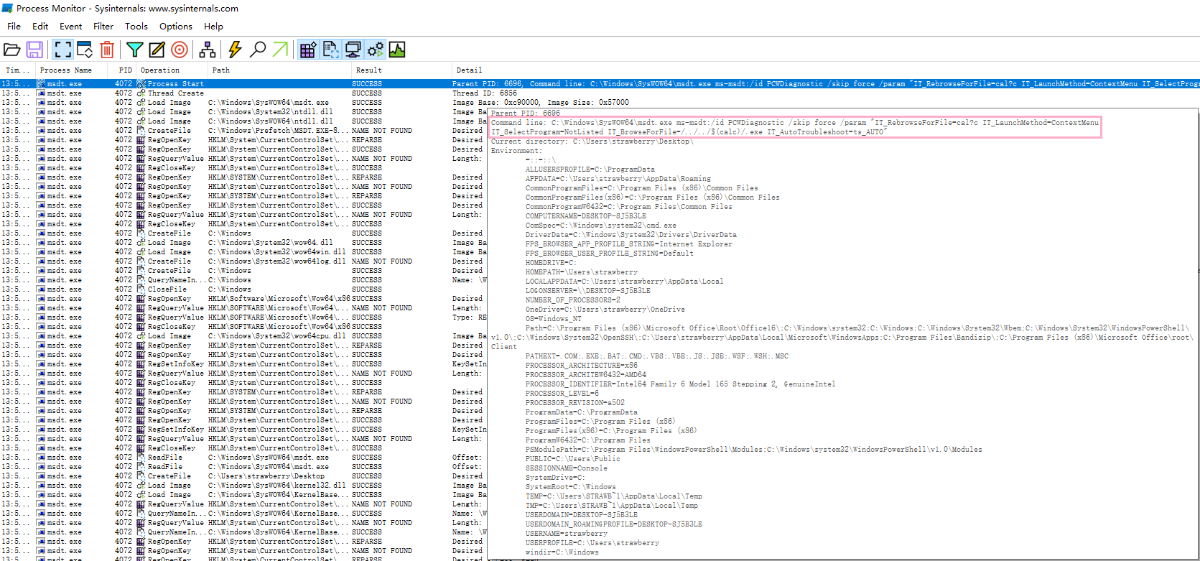Toggle the Capture events button
1200x561 pixels.
[x=62, y=49]
